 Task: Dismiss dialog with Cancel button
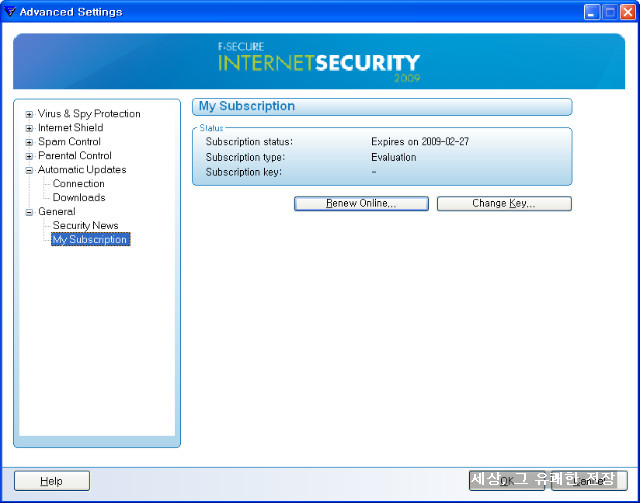[x=589, y=481]
